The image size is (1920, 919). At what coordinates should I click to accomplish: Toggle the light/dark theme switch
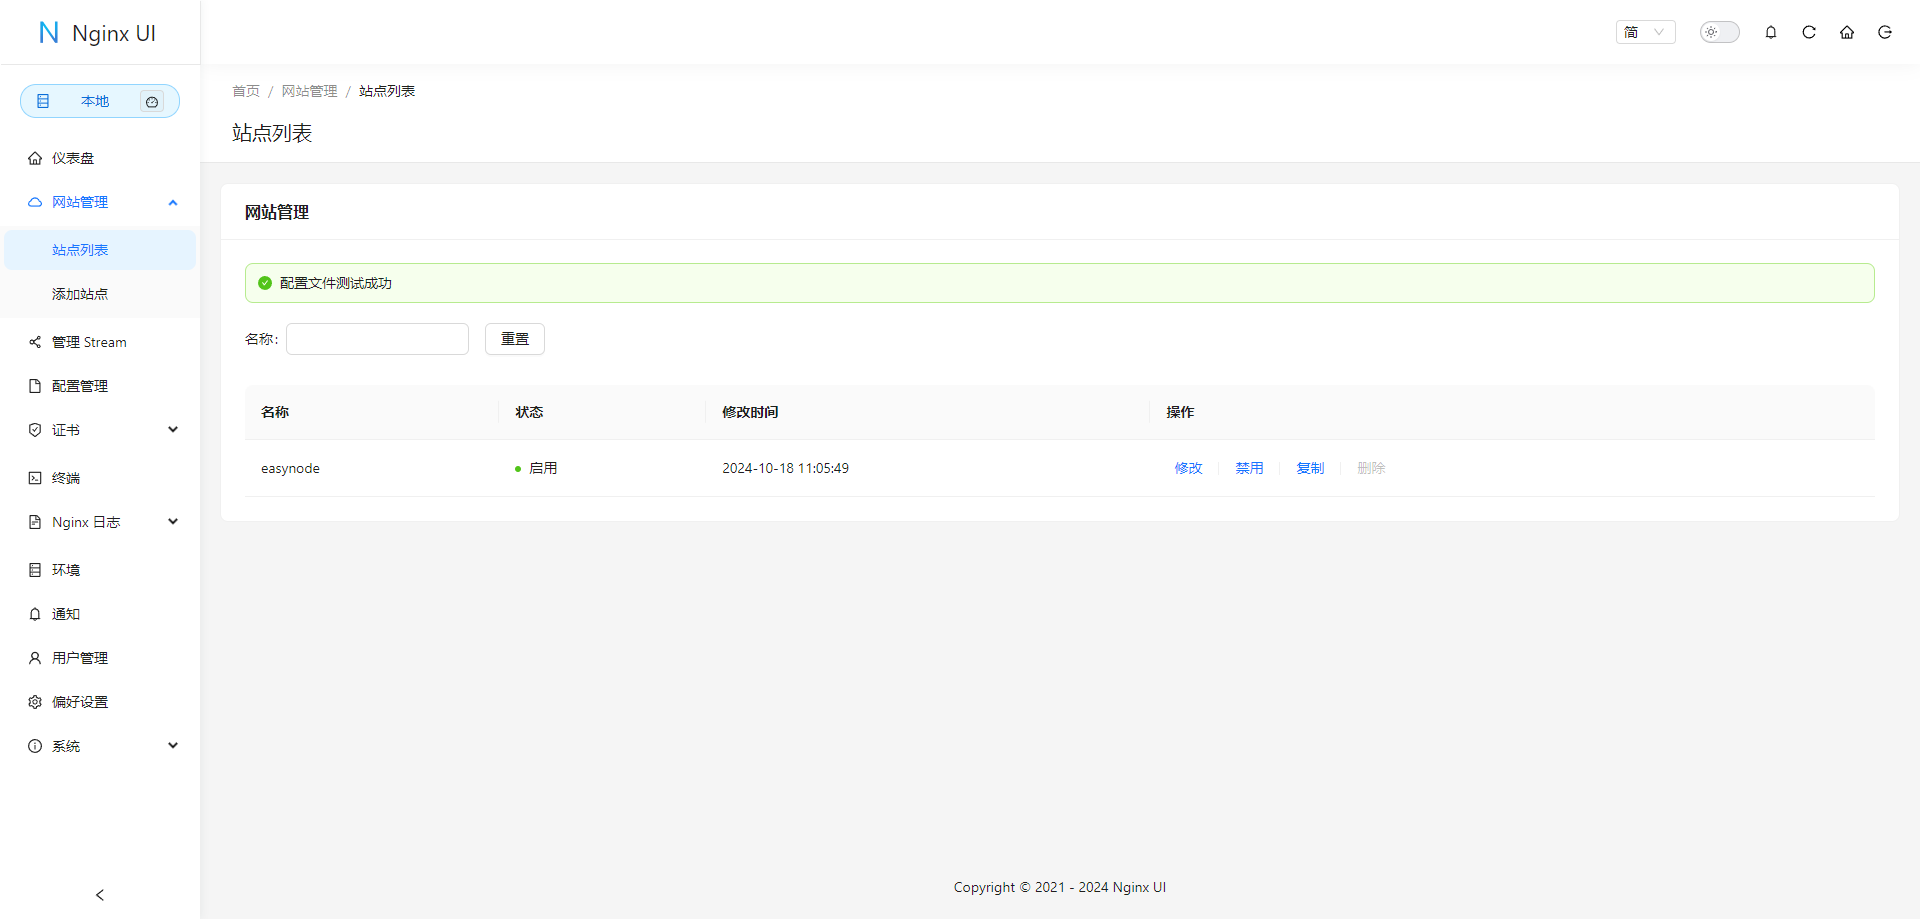coord(1720,32)
